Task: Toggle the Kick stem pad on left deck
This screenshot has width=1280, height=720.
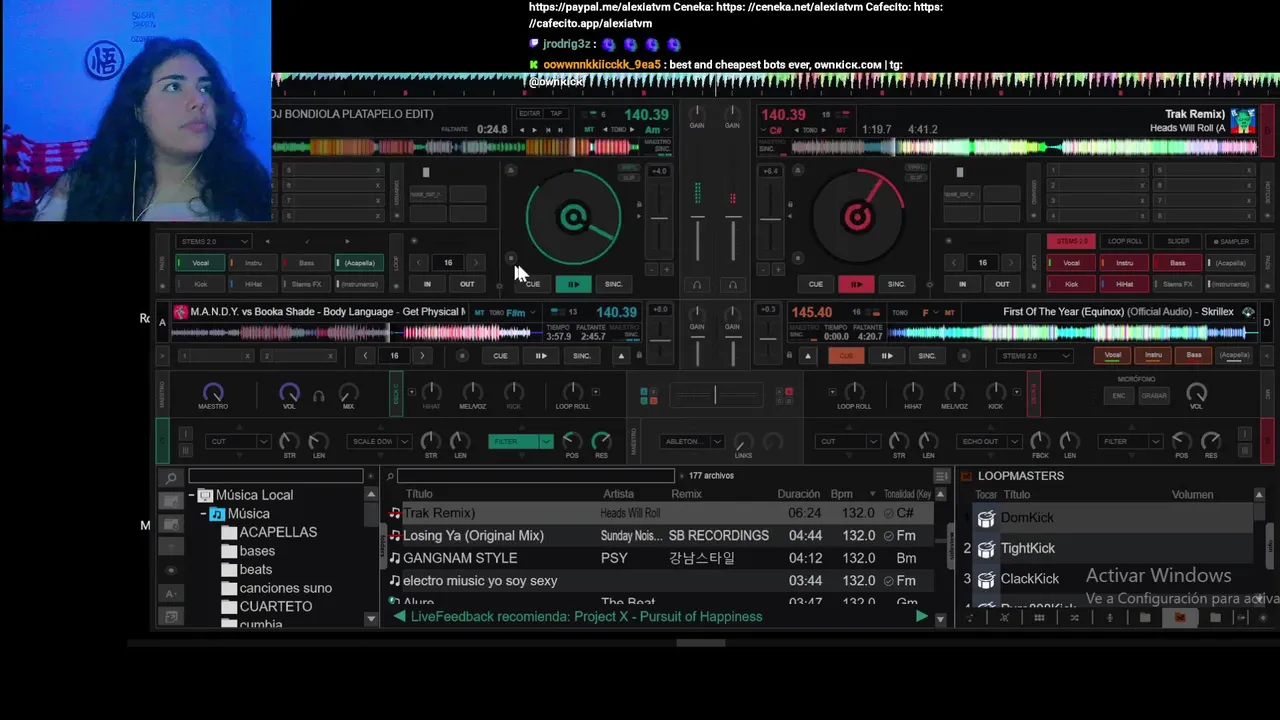Action: pos(200,284)
